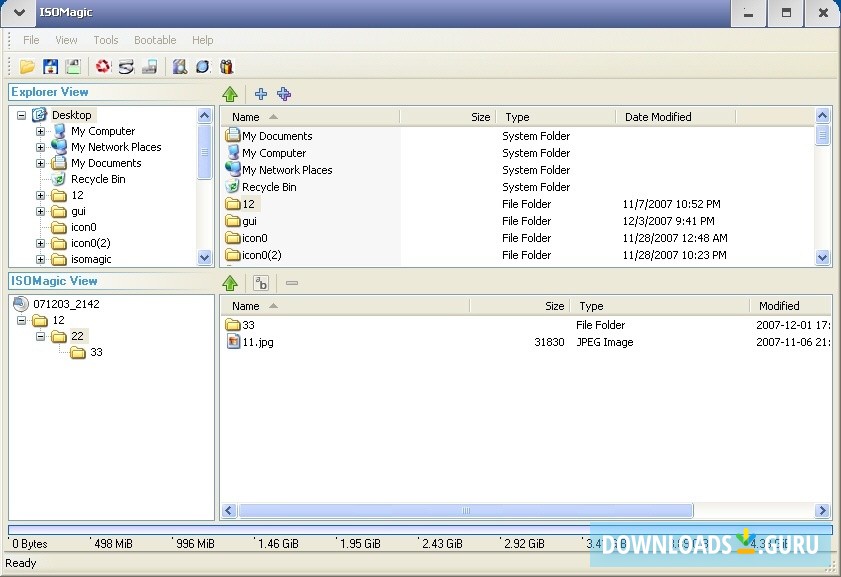The image size is (841, 577).
Task: Expand the isomagic folder tree node
Action: coord(41,259)
